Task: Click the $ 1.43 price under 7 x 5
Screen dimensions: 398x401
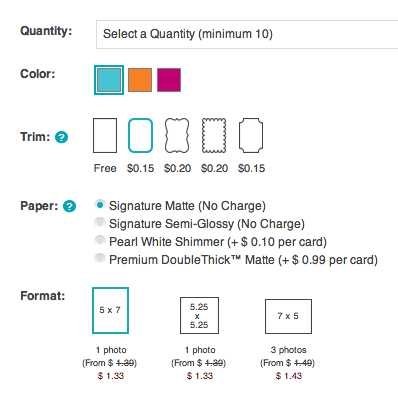Action: (x=289, y=376)
